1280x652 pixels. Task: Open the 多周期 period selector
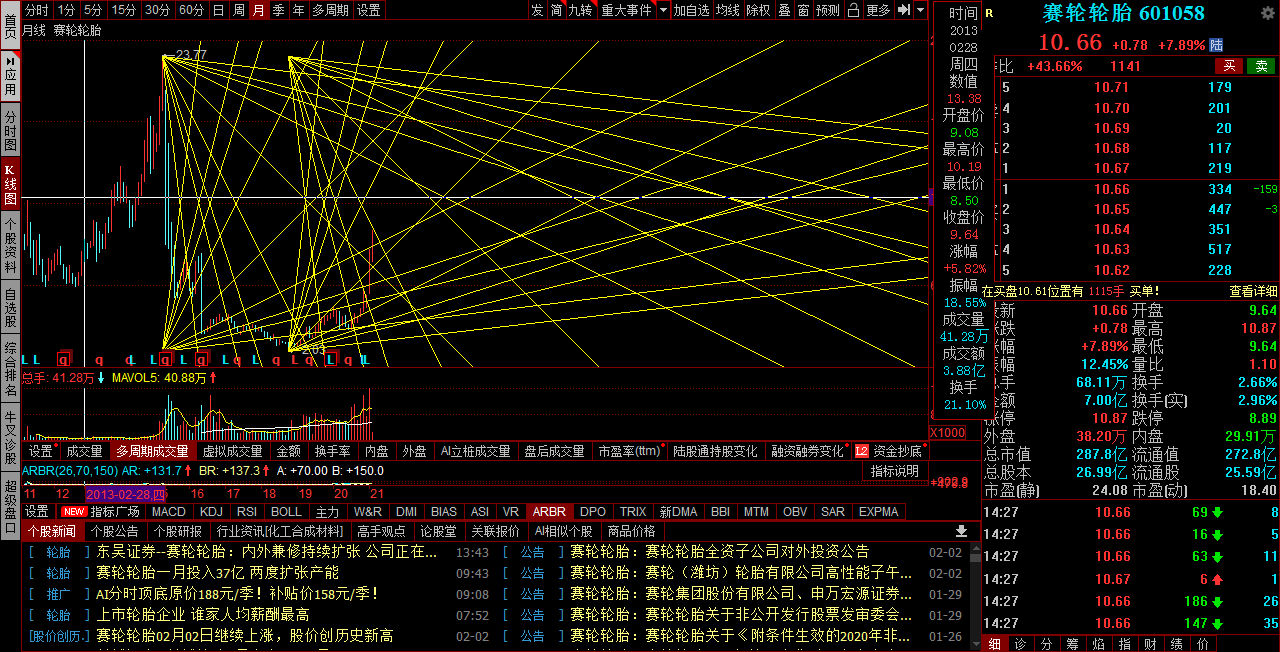[x=330, y=10]
